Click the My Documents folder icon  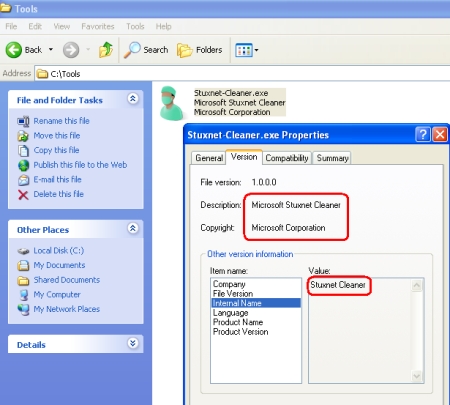pyautogui.click(x=23, y=266)
